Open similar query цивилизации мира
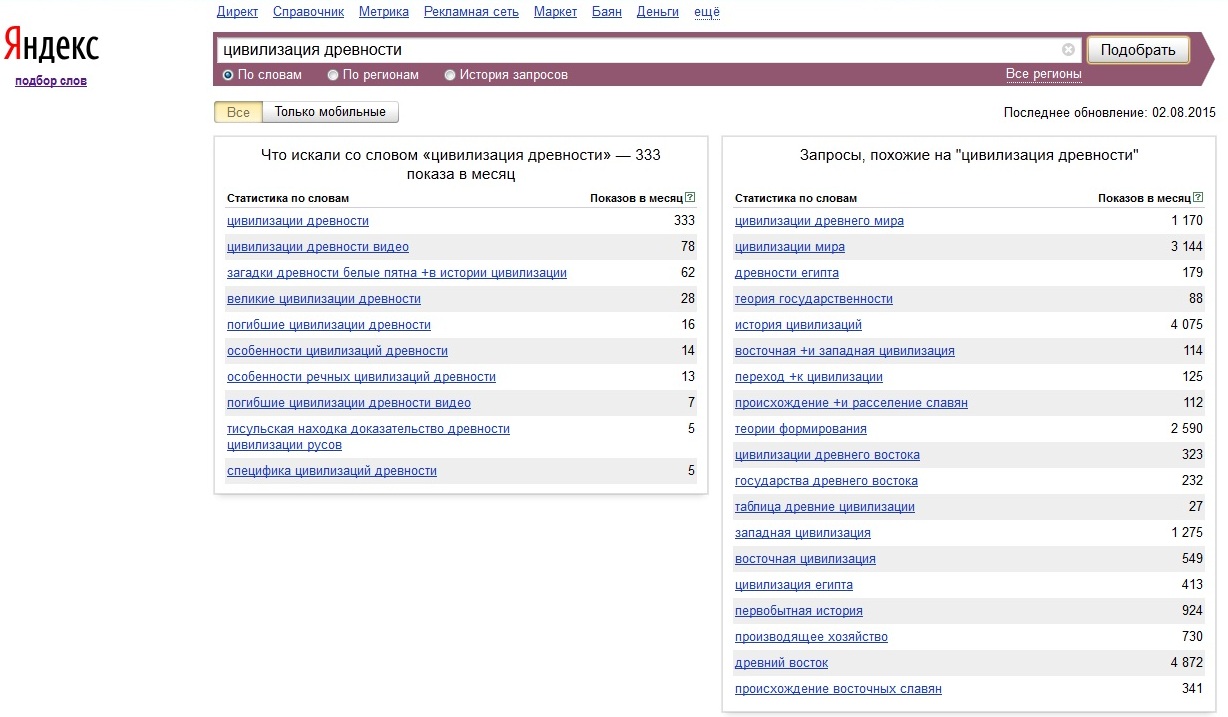Screen dimensions: 1228x717 [790, 247]
